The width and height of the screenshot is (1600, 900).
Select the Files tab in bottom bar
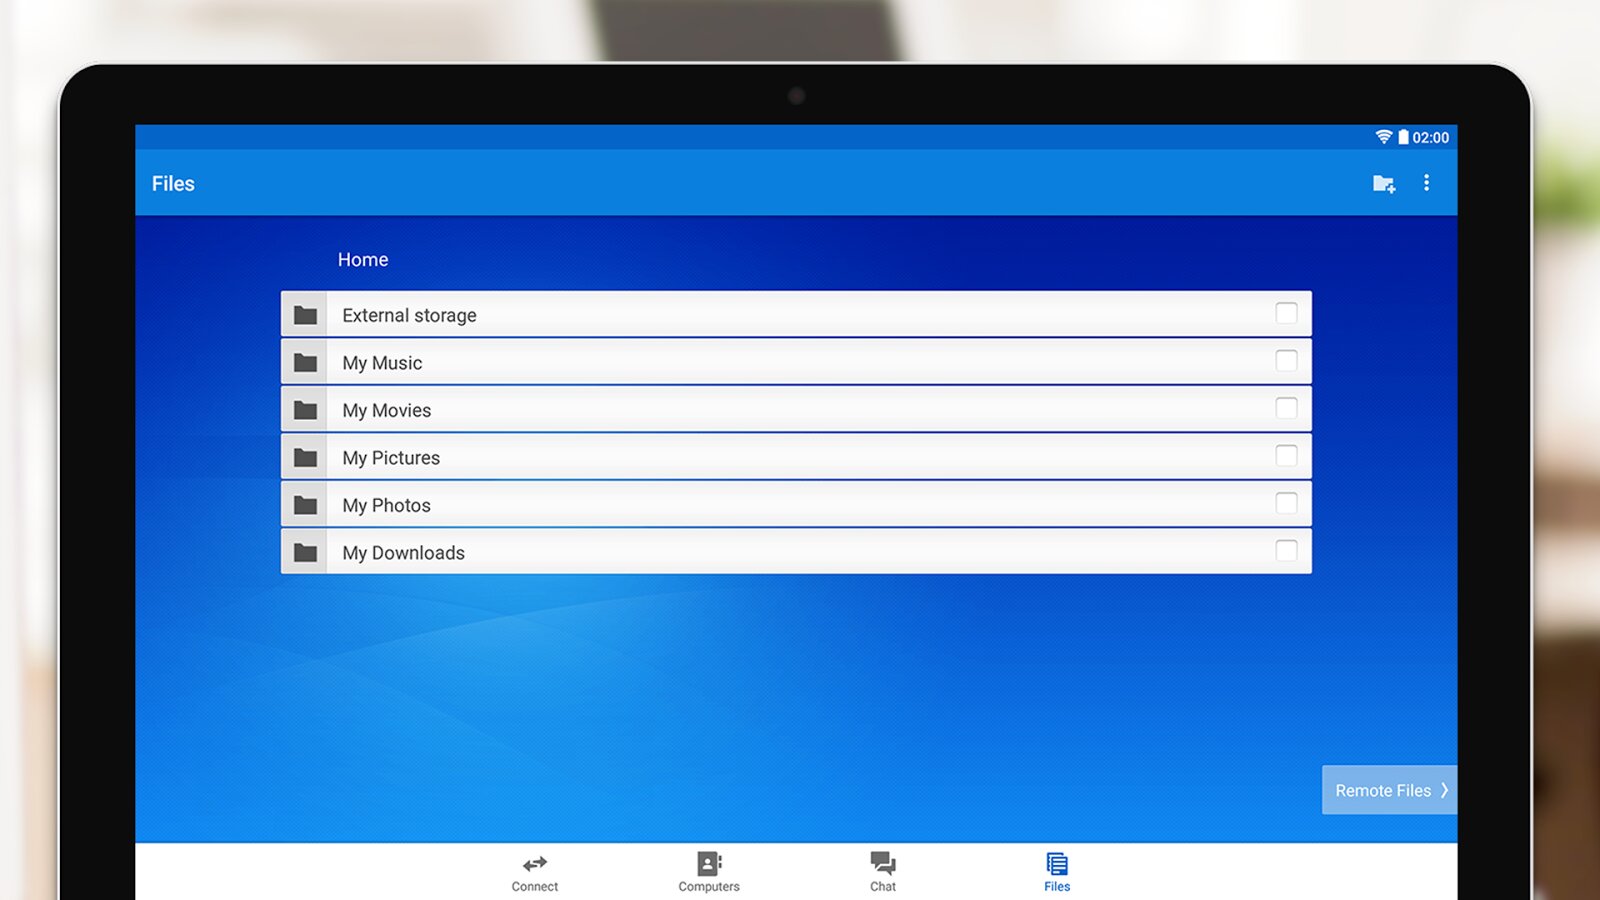[x=1057, y=871]
